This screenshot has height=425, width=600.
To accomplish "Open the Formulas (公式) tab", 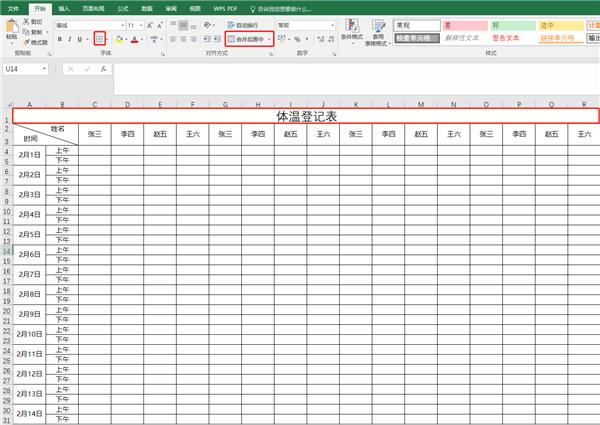I will point(122,7).
